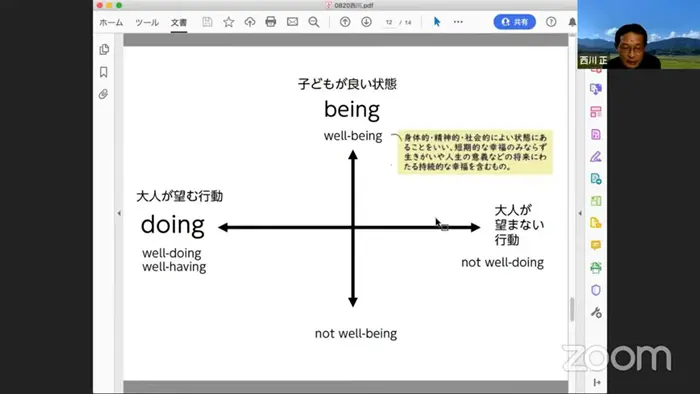Open the attachments paperclip panel
The height and width of the screenshot is (394, 700).
(x=104, y=94)
